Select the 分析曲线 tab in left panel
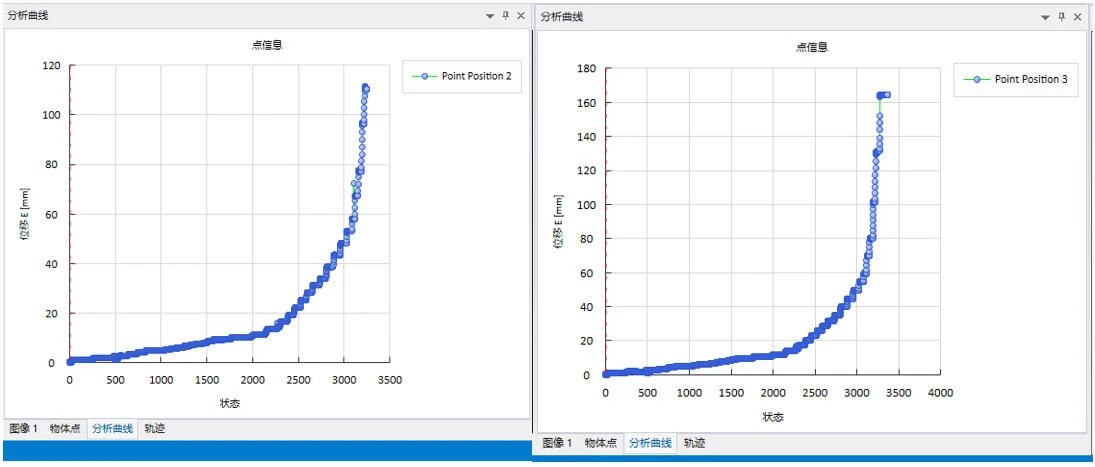Screen dimensions: 1095x467 pos(111,428)
